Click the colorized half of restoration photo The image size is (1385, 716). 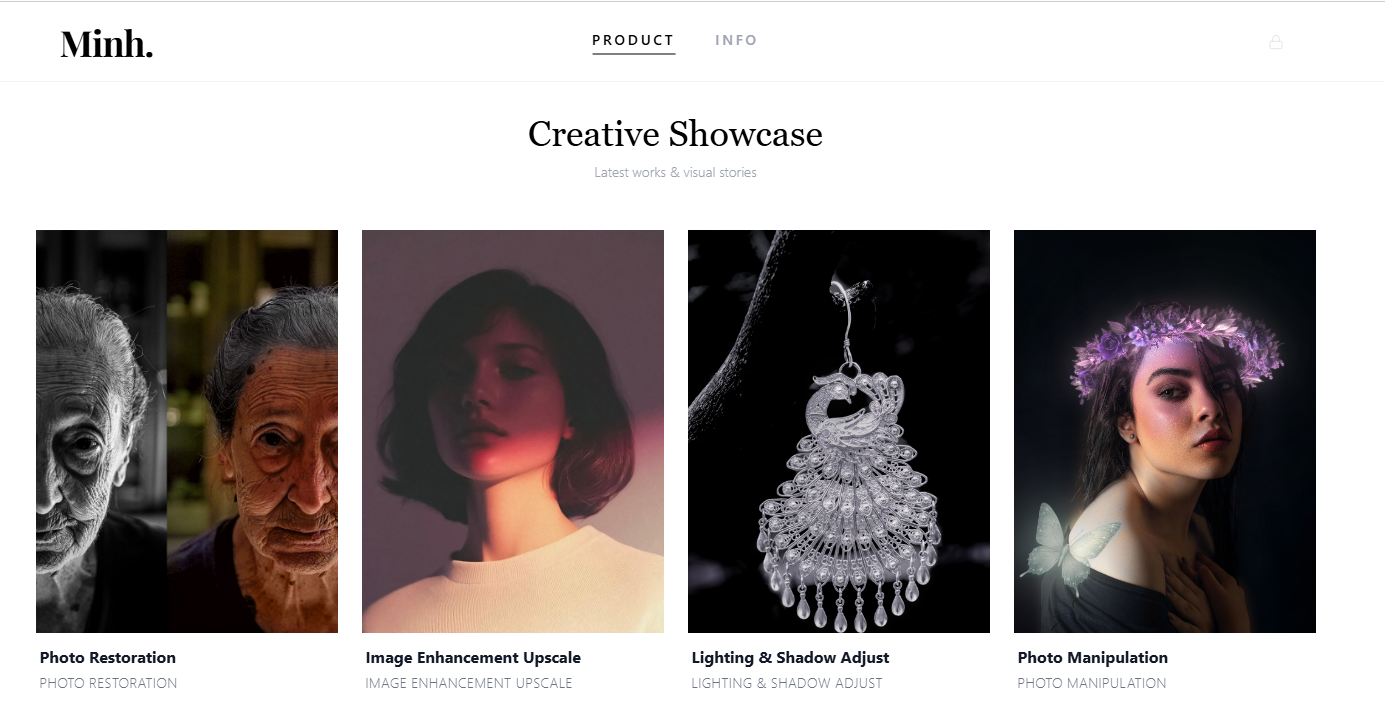click(x=252, y=431)
